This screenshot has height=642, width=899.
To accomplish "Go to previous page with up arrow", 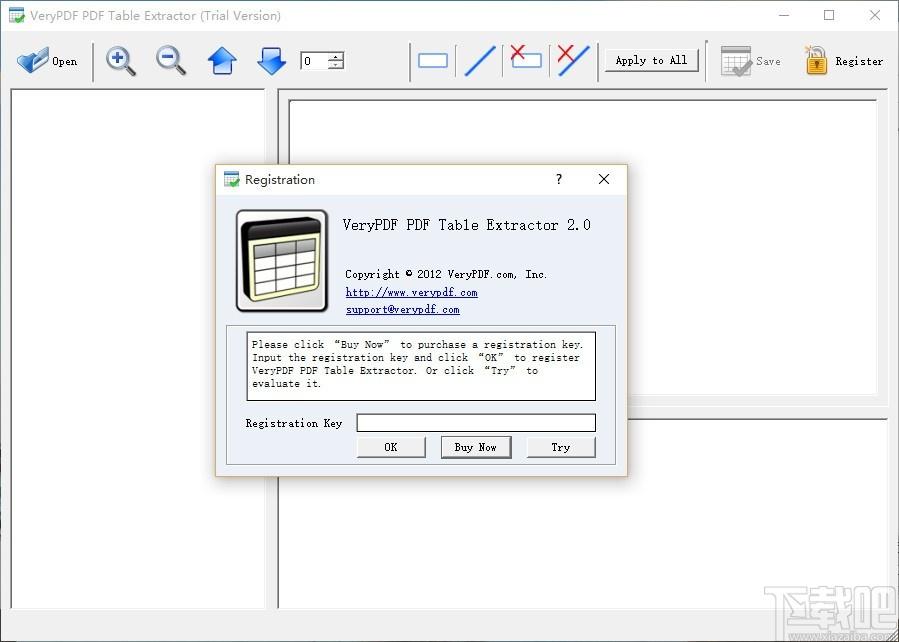I will tap(222, 61).
